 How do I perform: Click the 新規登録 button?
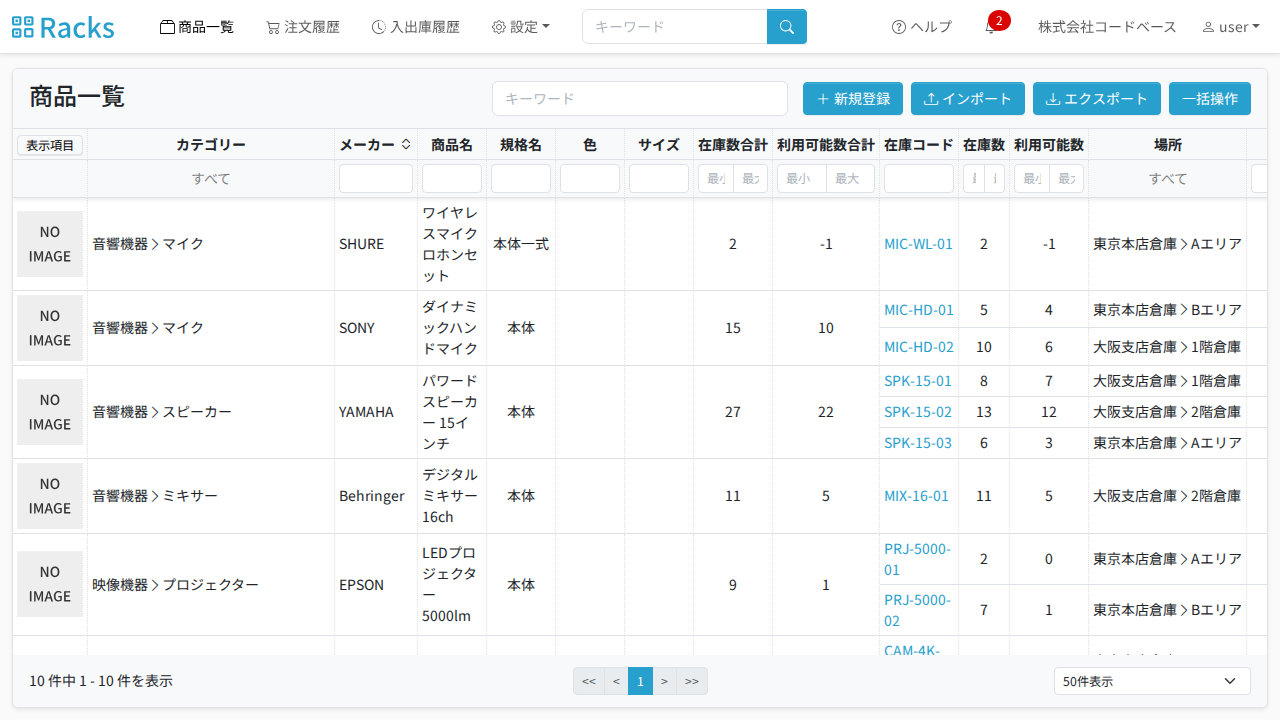(853, 99)
